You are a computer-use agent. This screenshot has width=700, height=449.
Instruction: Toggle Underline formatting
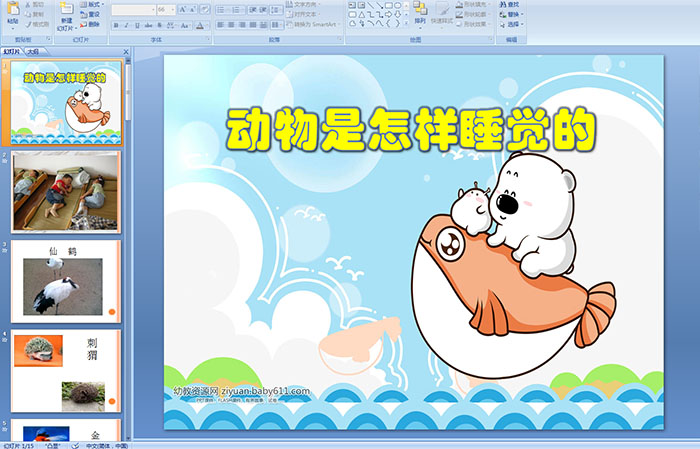pos(137,26)
